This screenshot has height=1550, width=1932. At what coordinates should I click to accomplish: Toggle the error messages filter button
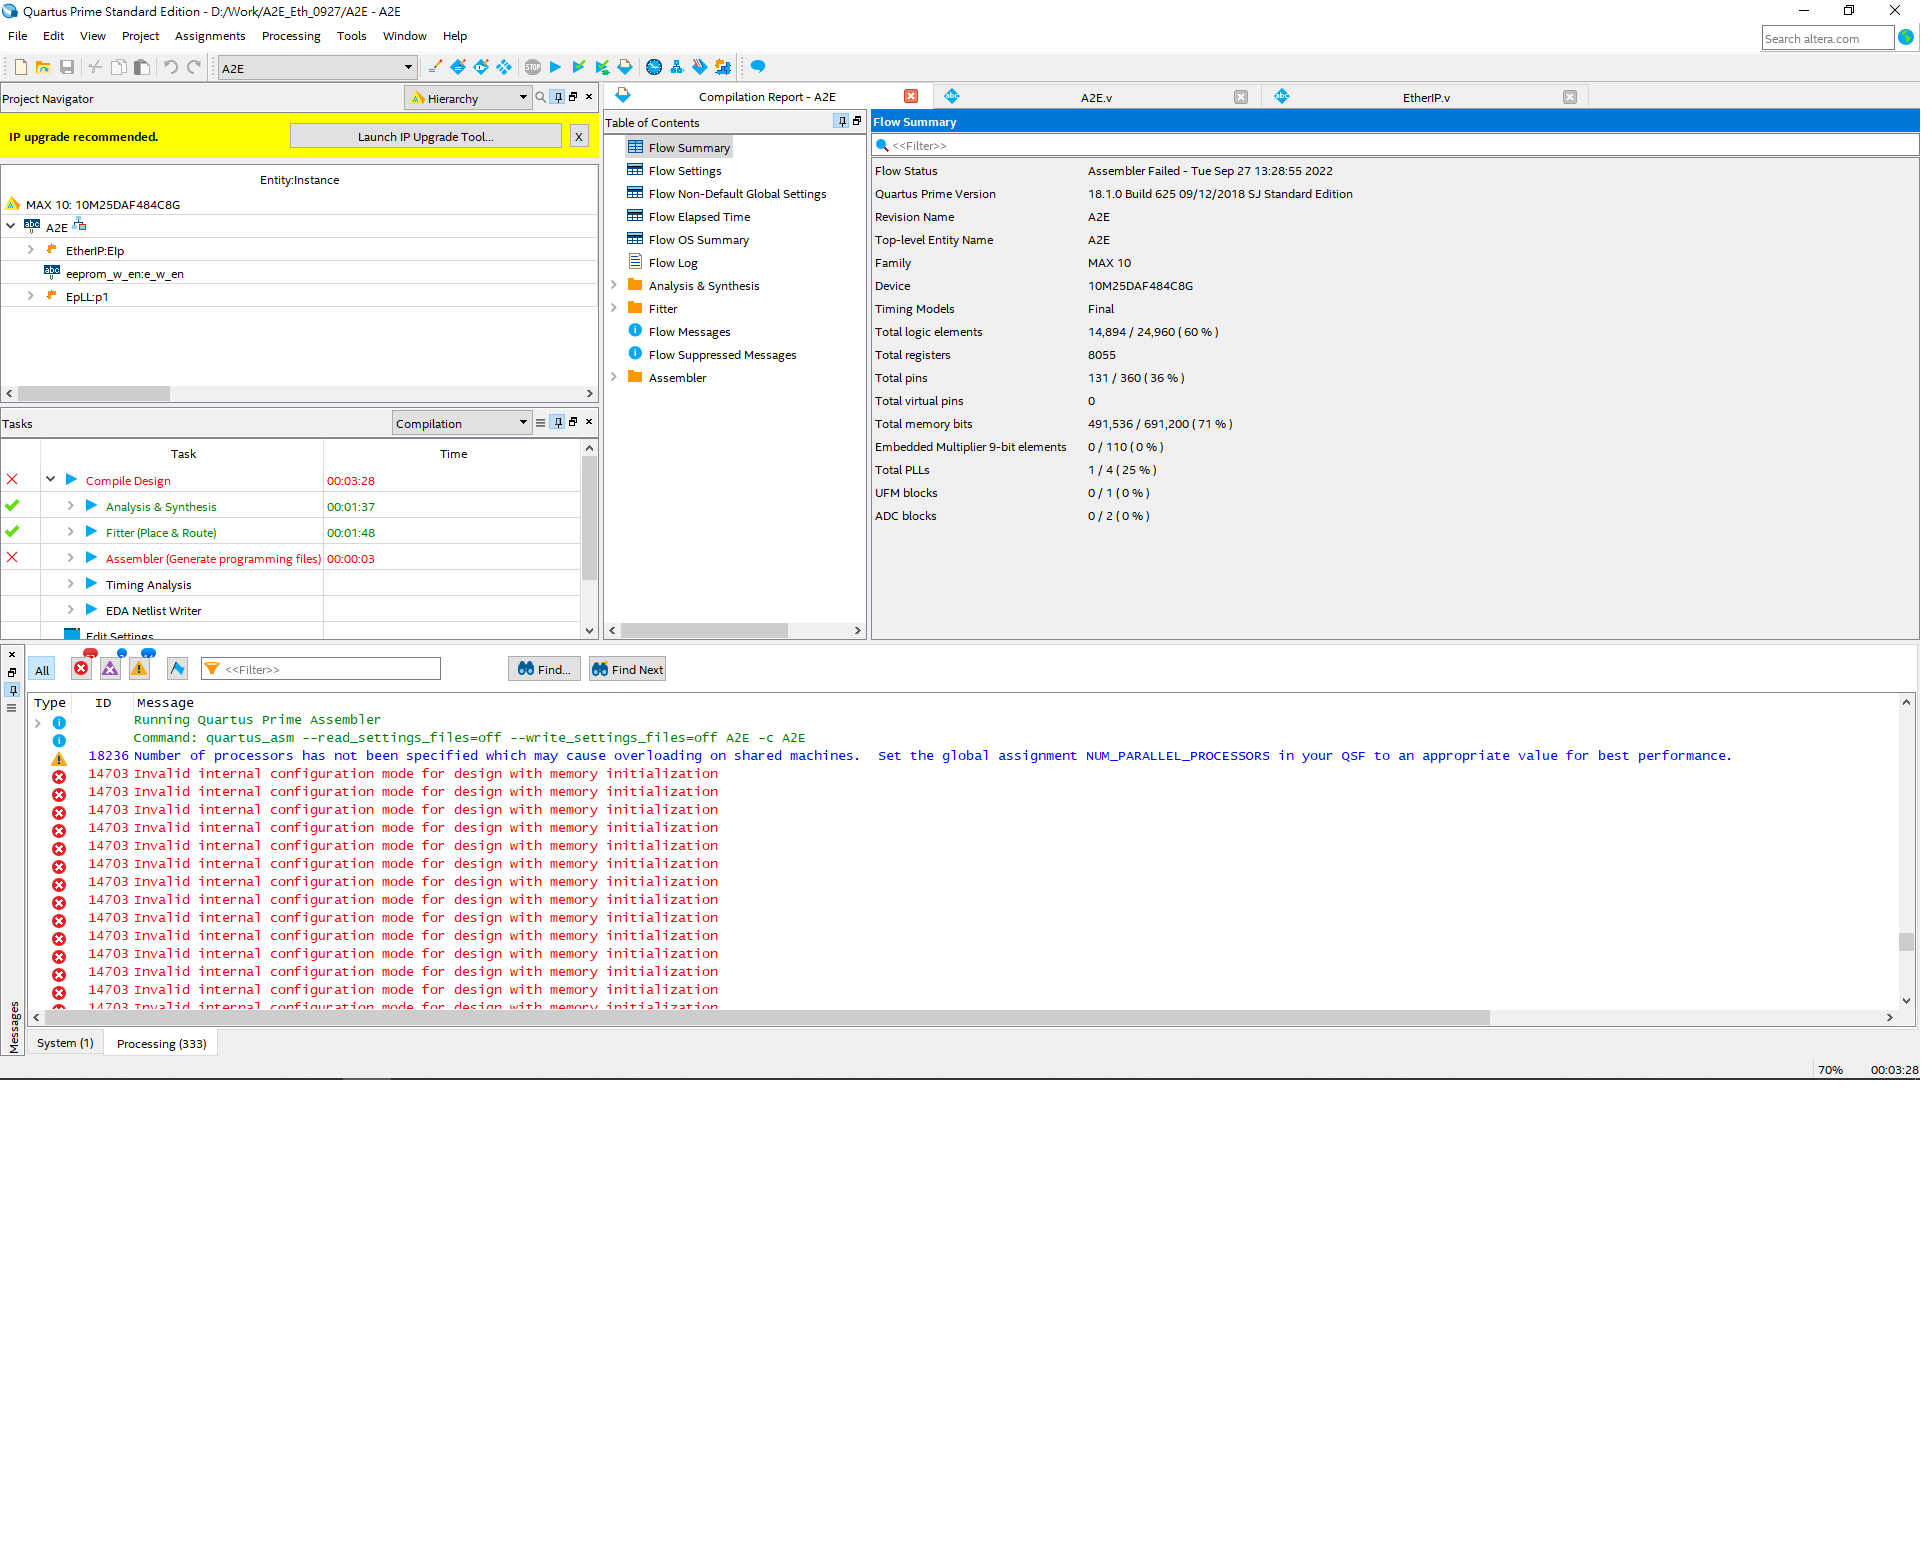tap(81, 669)
